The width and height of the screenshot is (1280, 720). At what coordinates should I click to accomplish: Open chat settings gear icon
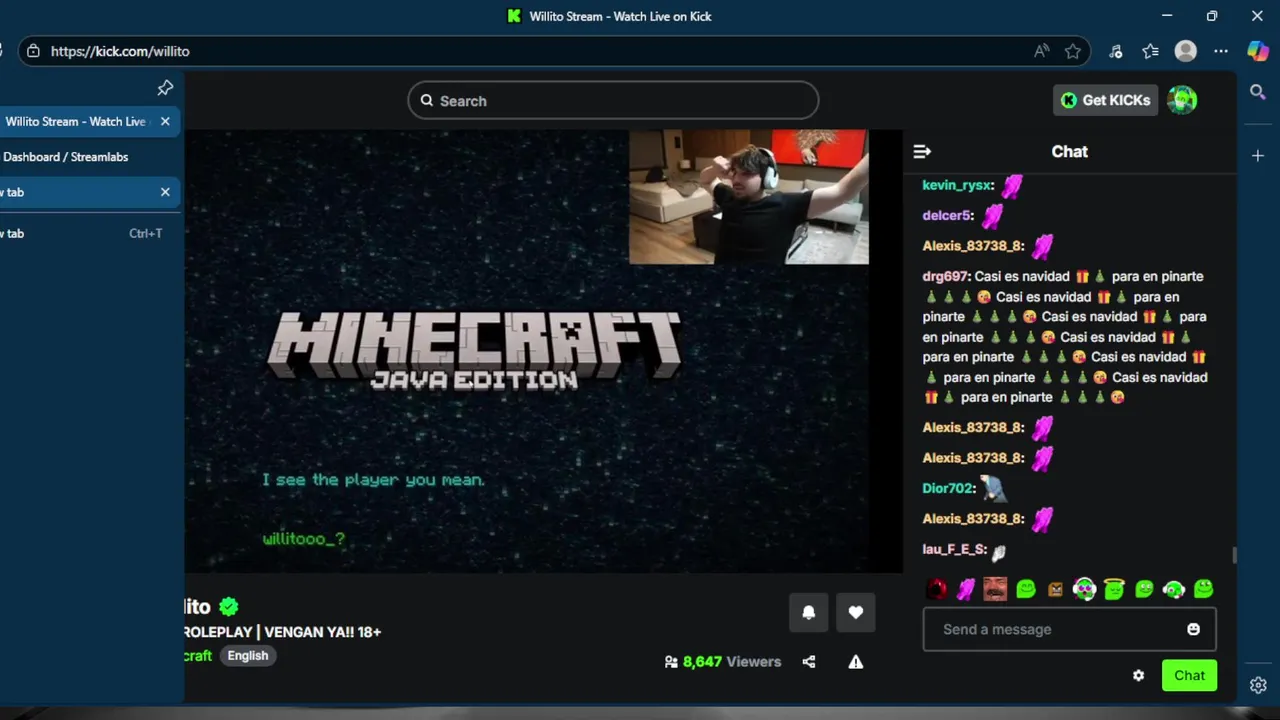click(x=1138, y=675)
